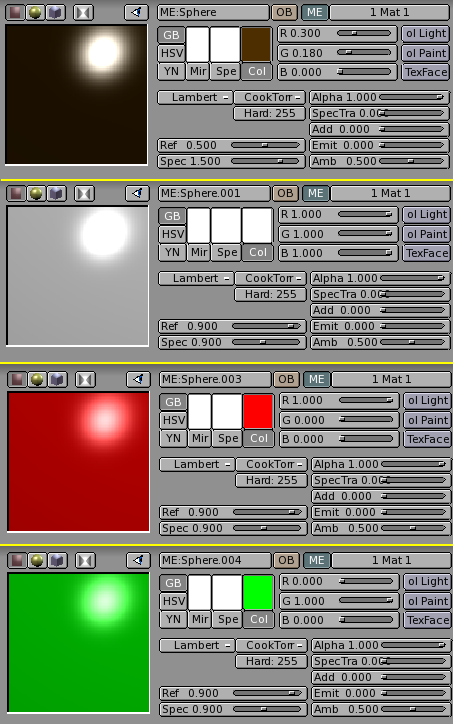453x724 pixels.
Task: Select sphere preview icon in Sphere.001 panel
Action: point(36,193)
